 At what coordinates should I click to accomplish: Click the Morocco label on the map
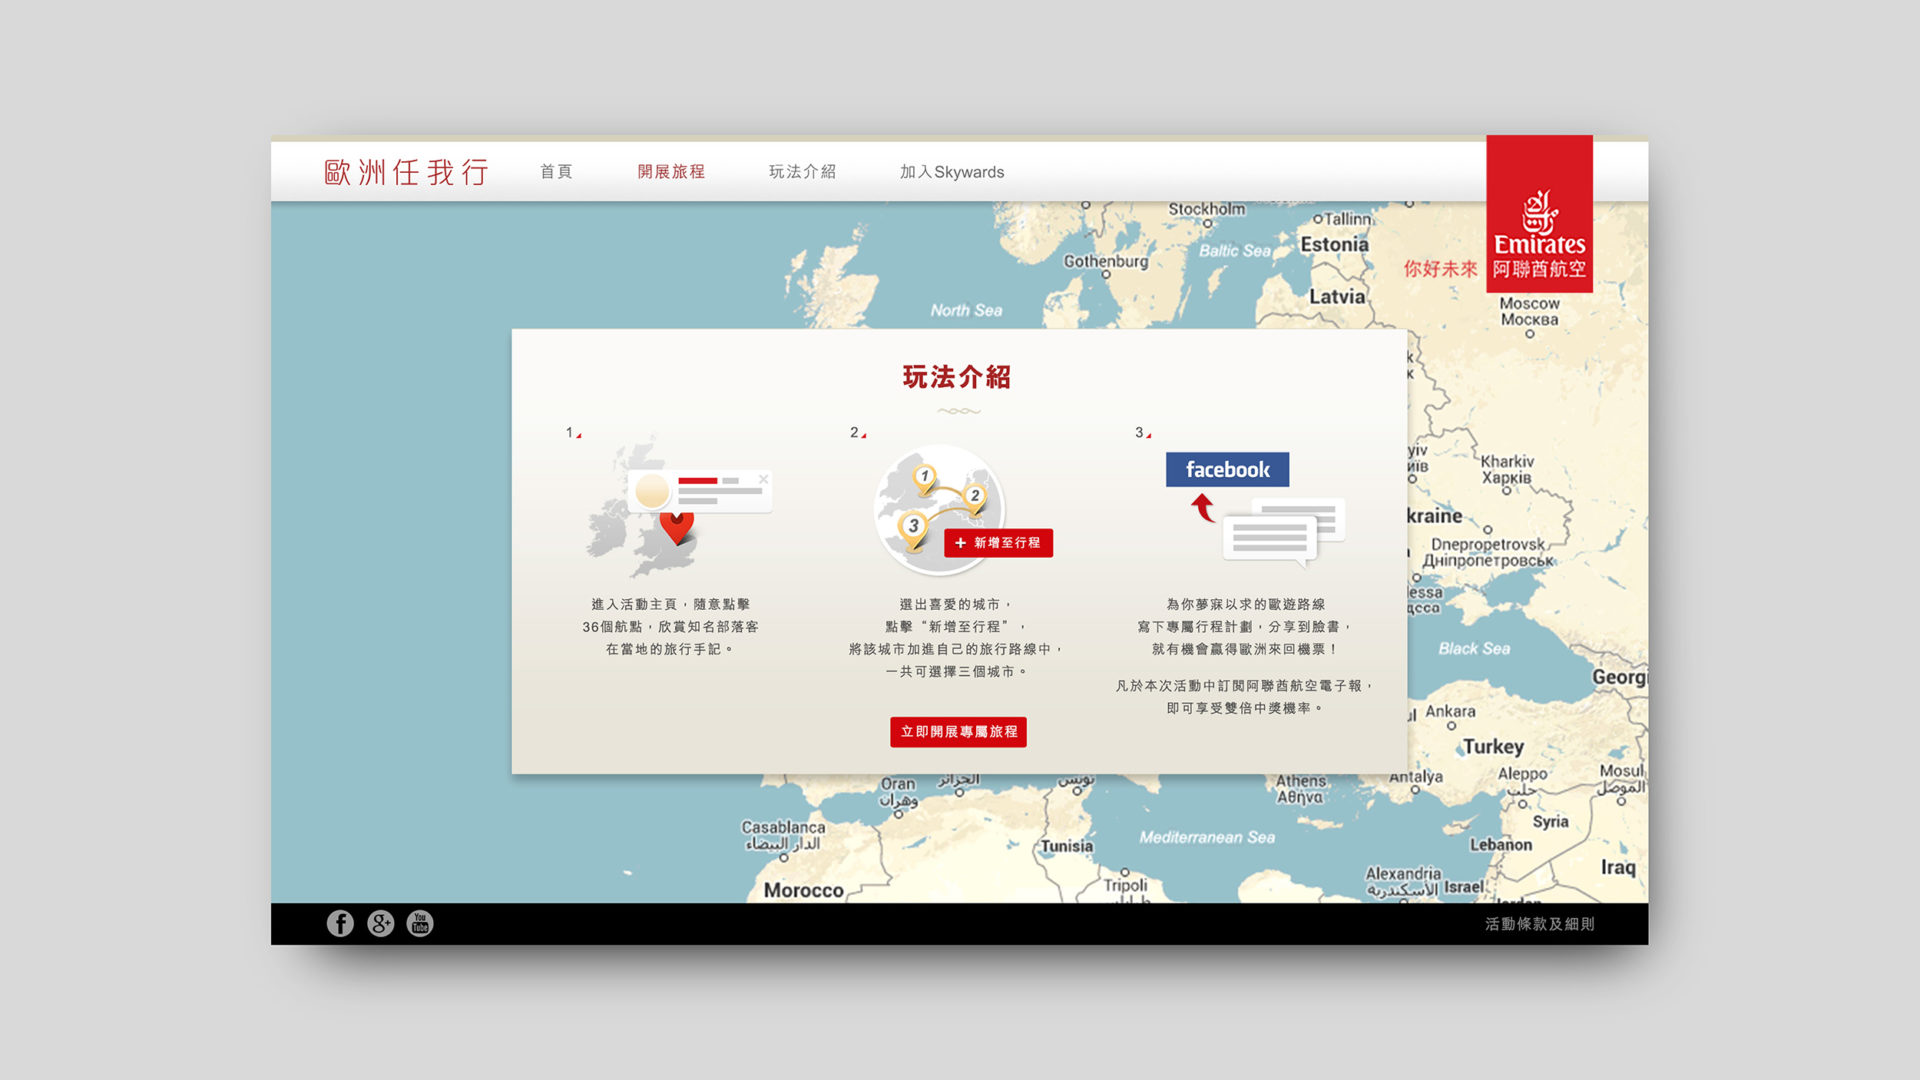[803, 890]
